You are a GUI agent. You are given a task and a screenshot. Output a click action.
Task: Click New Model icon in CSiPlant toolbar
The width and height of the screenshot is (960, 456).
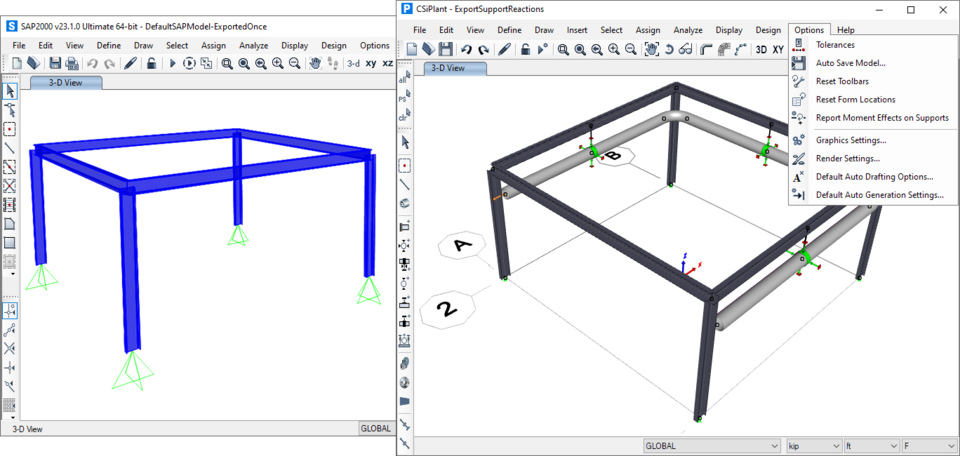pos(412,50)
